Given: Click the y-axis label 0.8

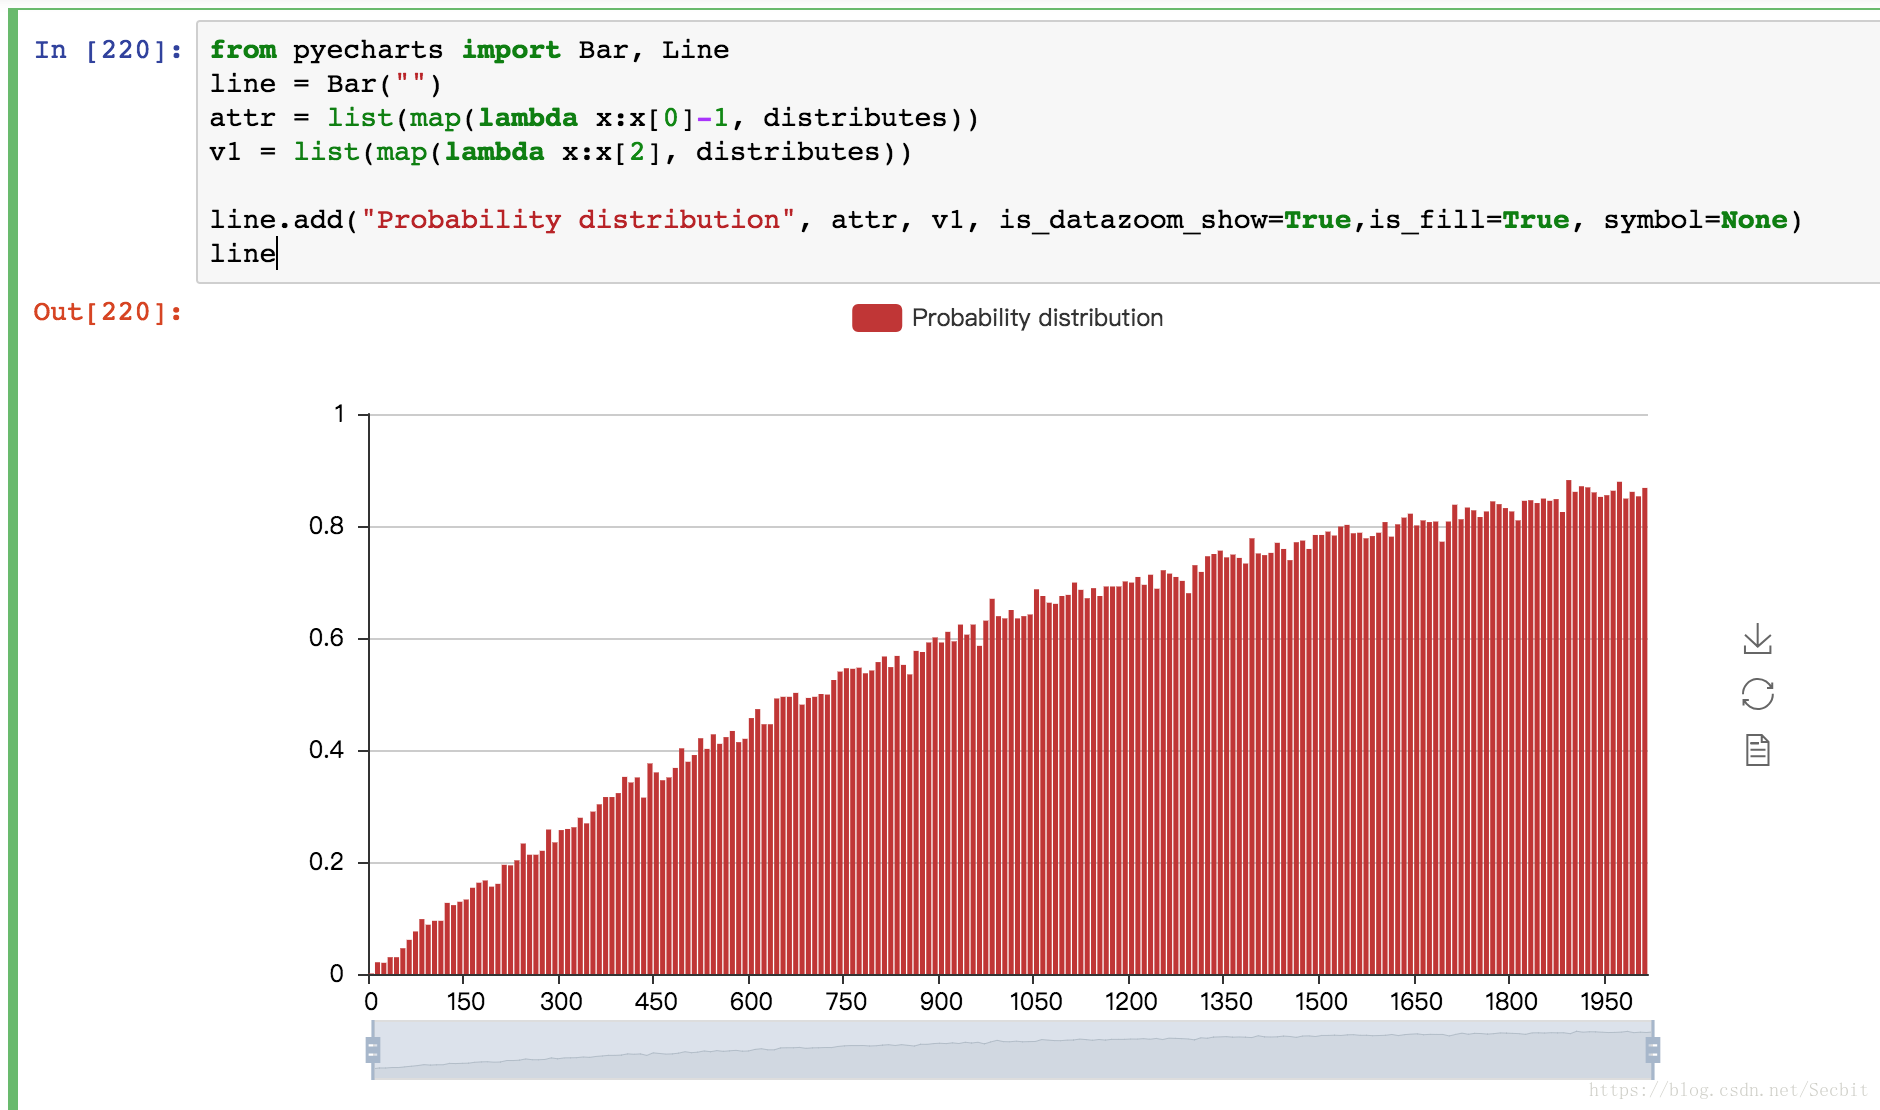Looking at the screenshot, I should point(326,526).
